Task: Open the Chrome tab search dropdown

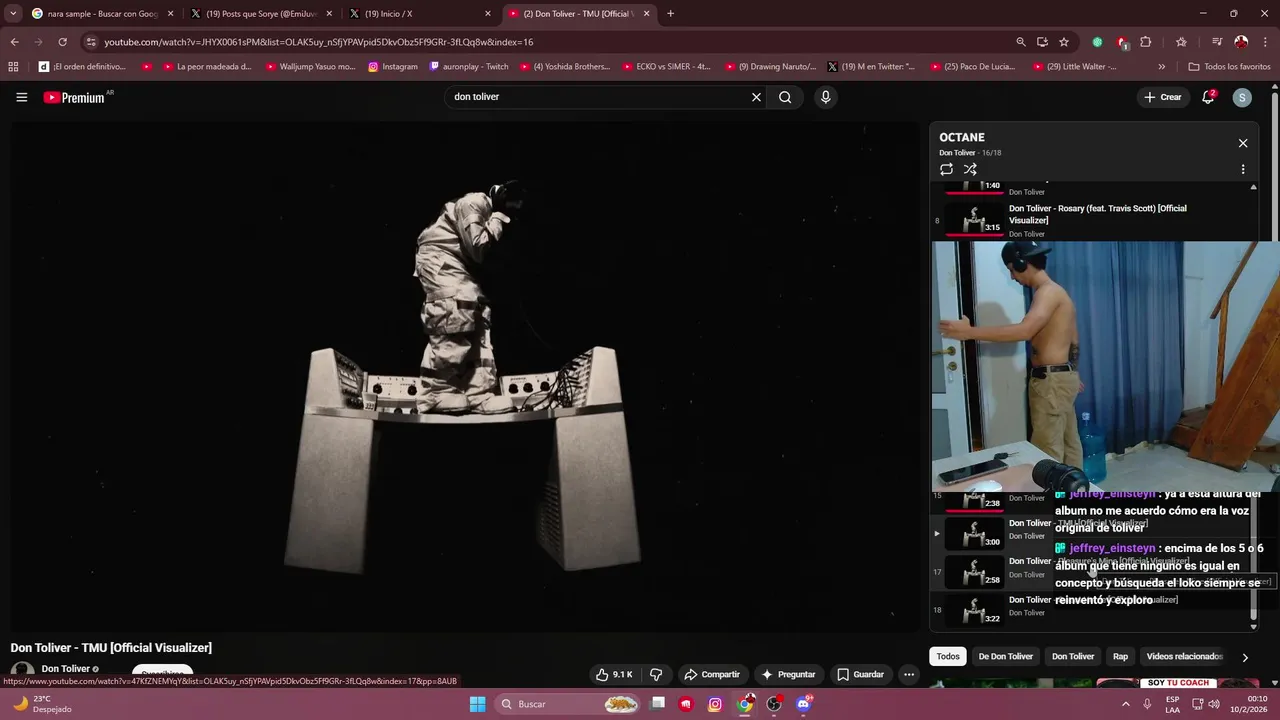Action: click(x=12, y=14)
